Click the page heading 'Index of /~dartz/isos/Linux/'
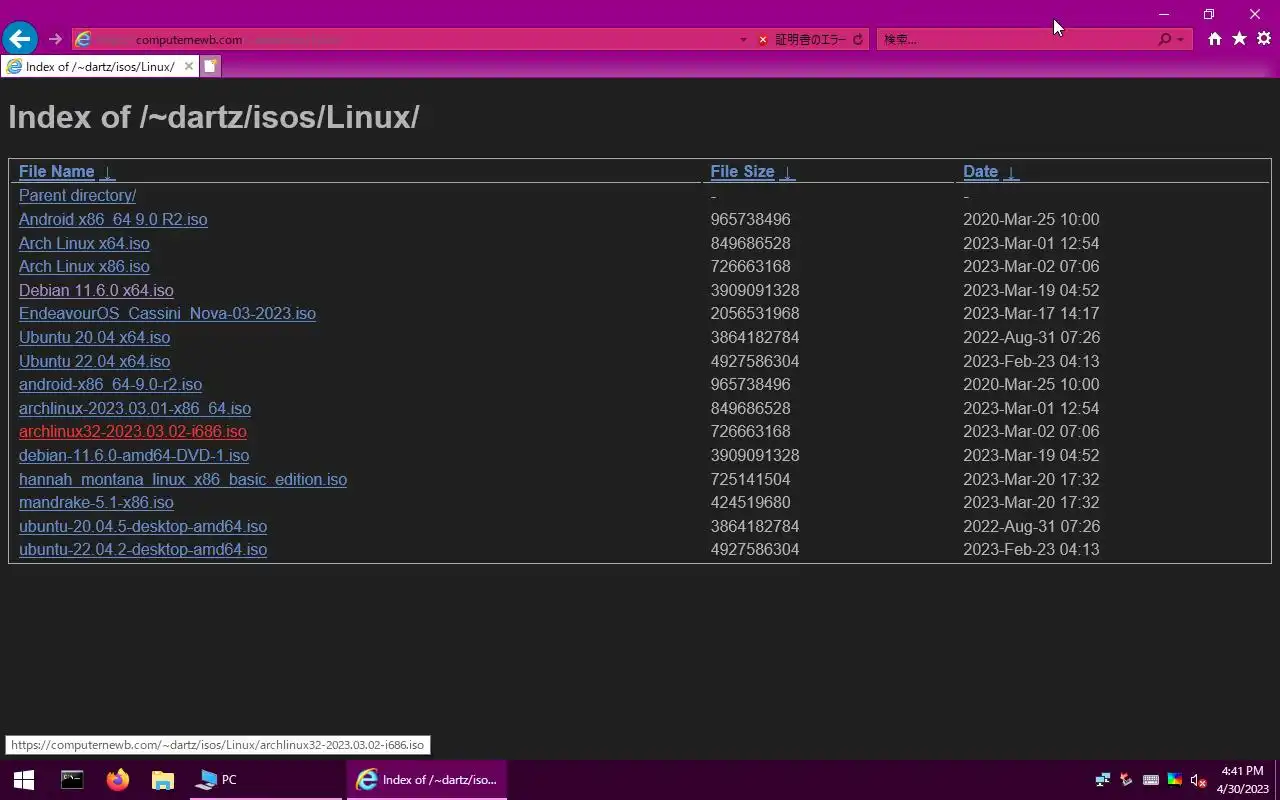This screenshot has width=1280, height=800. pos(213,117)
